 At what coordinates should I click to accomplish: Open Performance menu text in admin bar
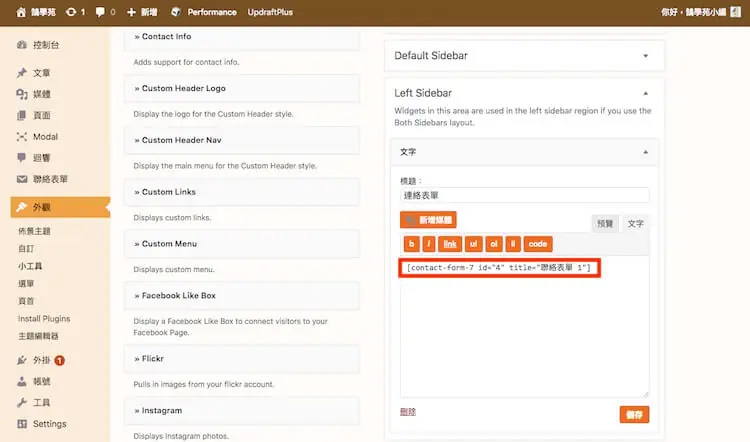212,12
